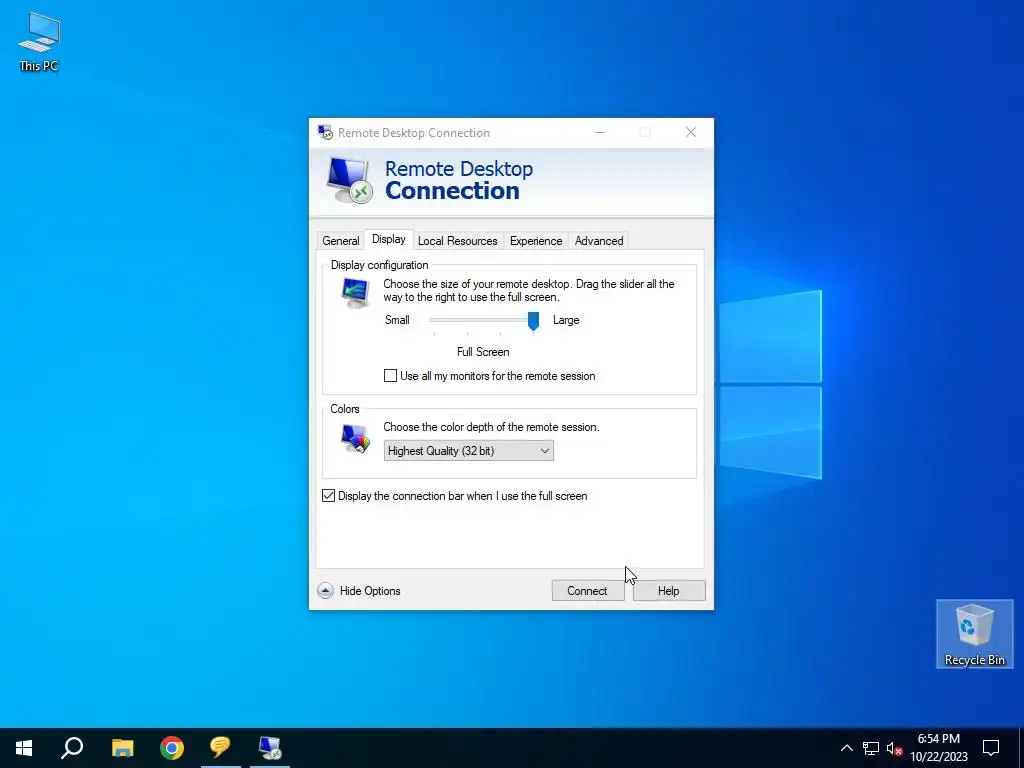Screen dimensions: 1024x768
Task: Open the color depth dropdown
Action: pyautogui.click(x=468, y=451)
